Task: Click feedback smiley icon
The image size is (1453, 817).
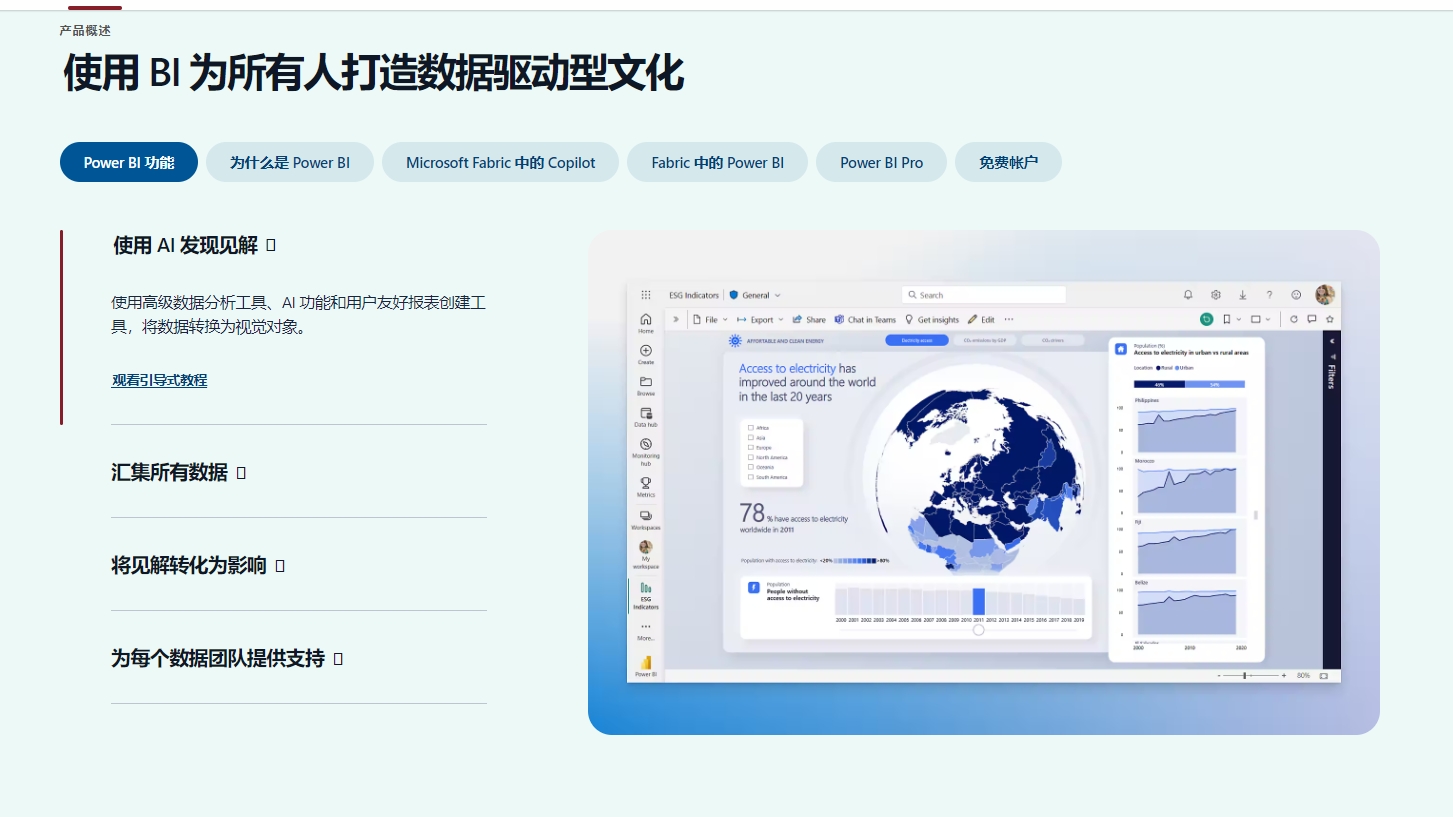Action: click(1296, 295)
